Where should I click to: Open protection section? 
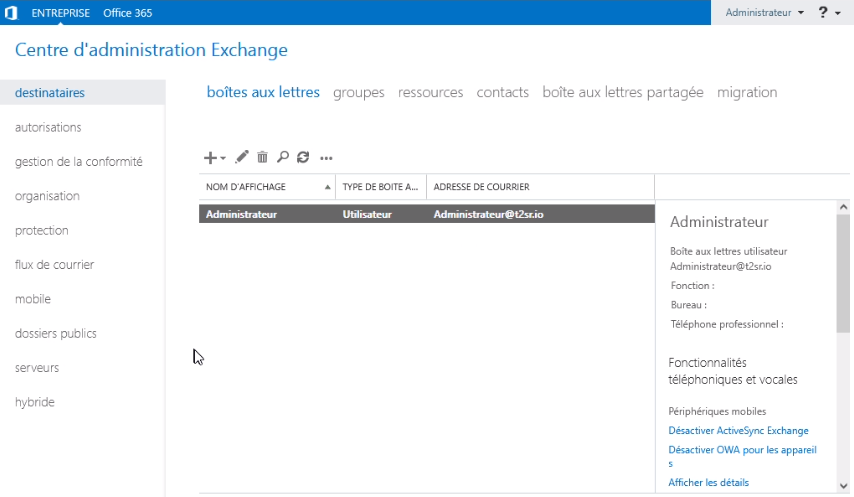[41, 230]
